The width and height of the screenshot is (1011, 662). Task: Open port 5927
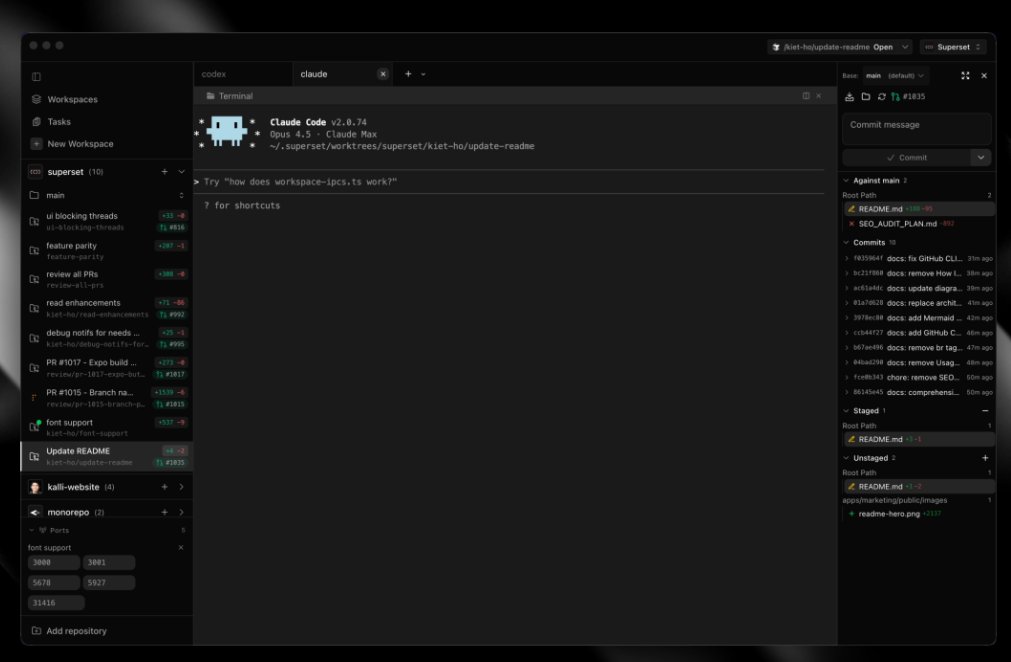point(109,583)
